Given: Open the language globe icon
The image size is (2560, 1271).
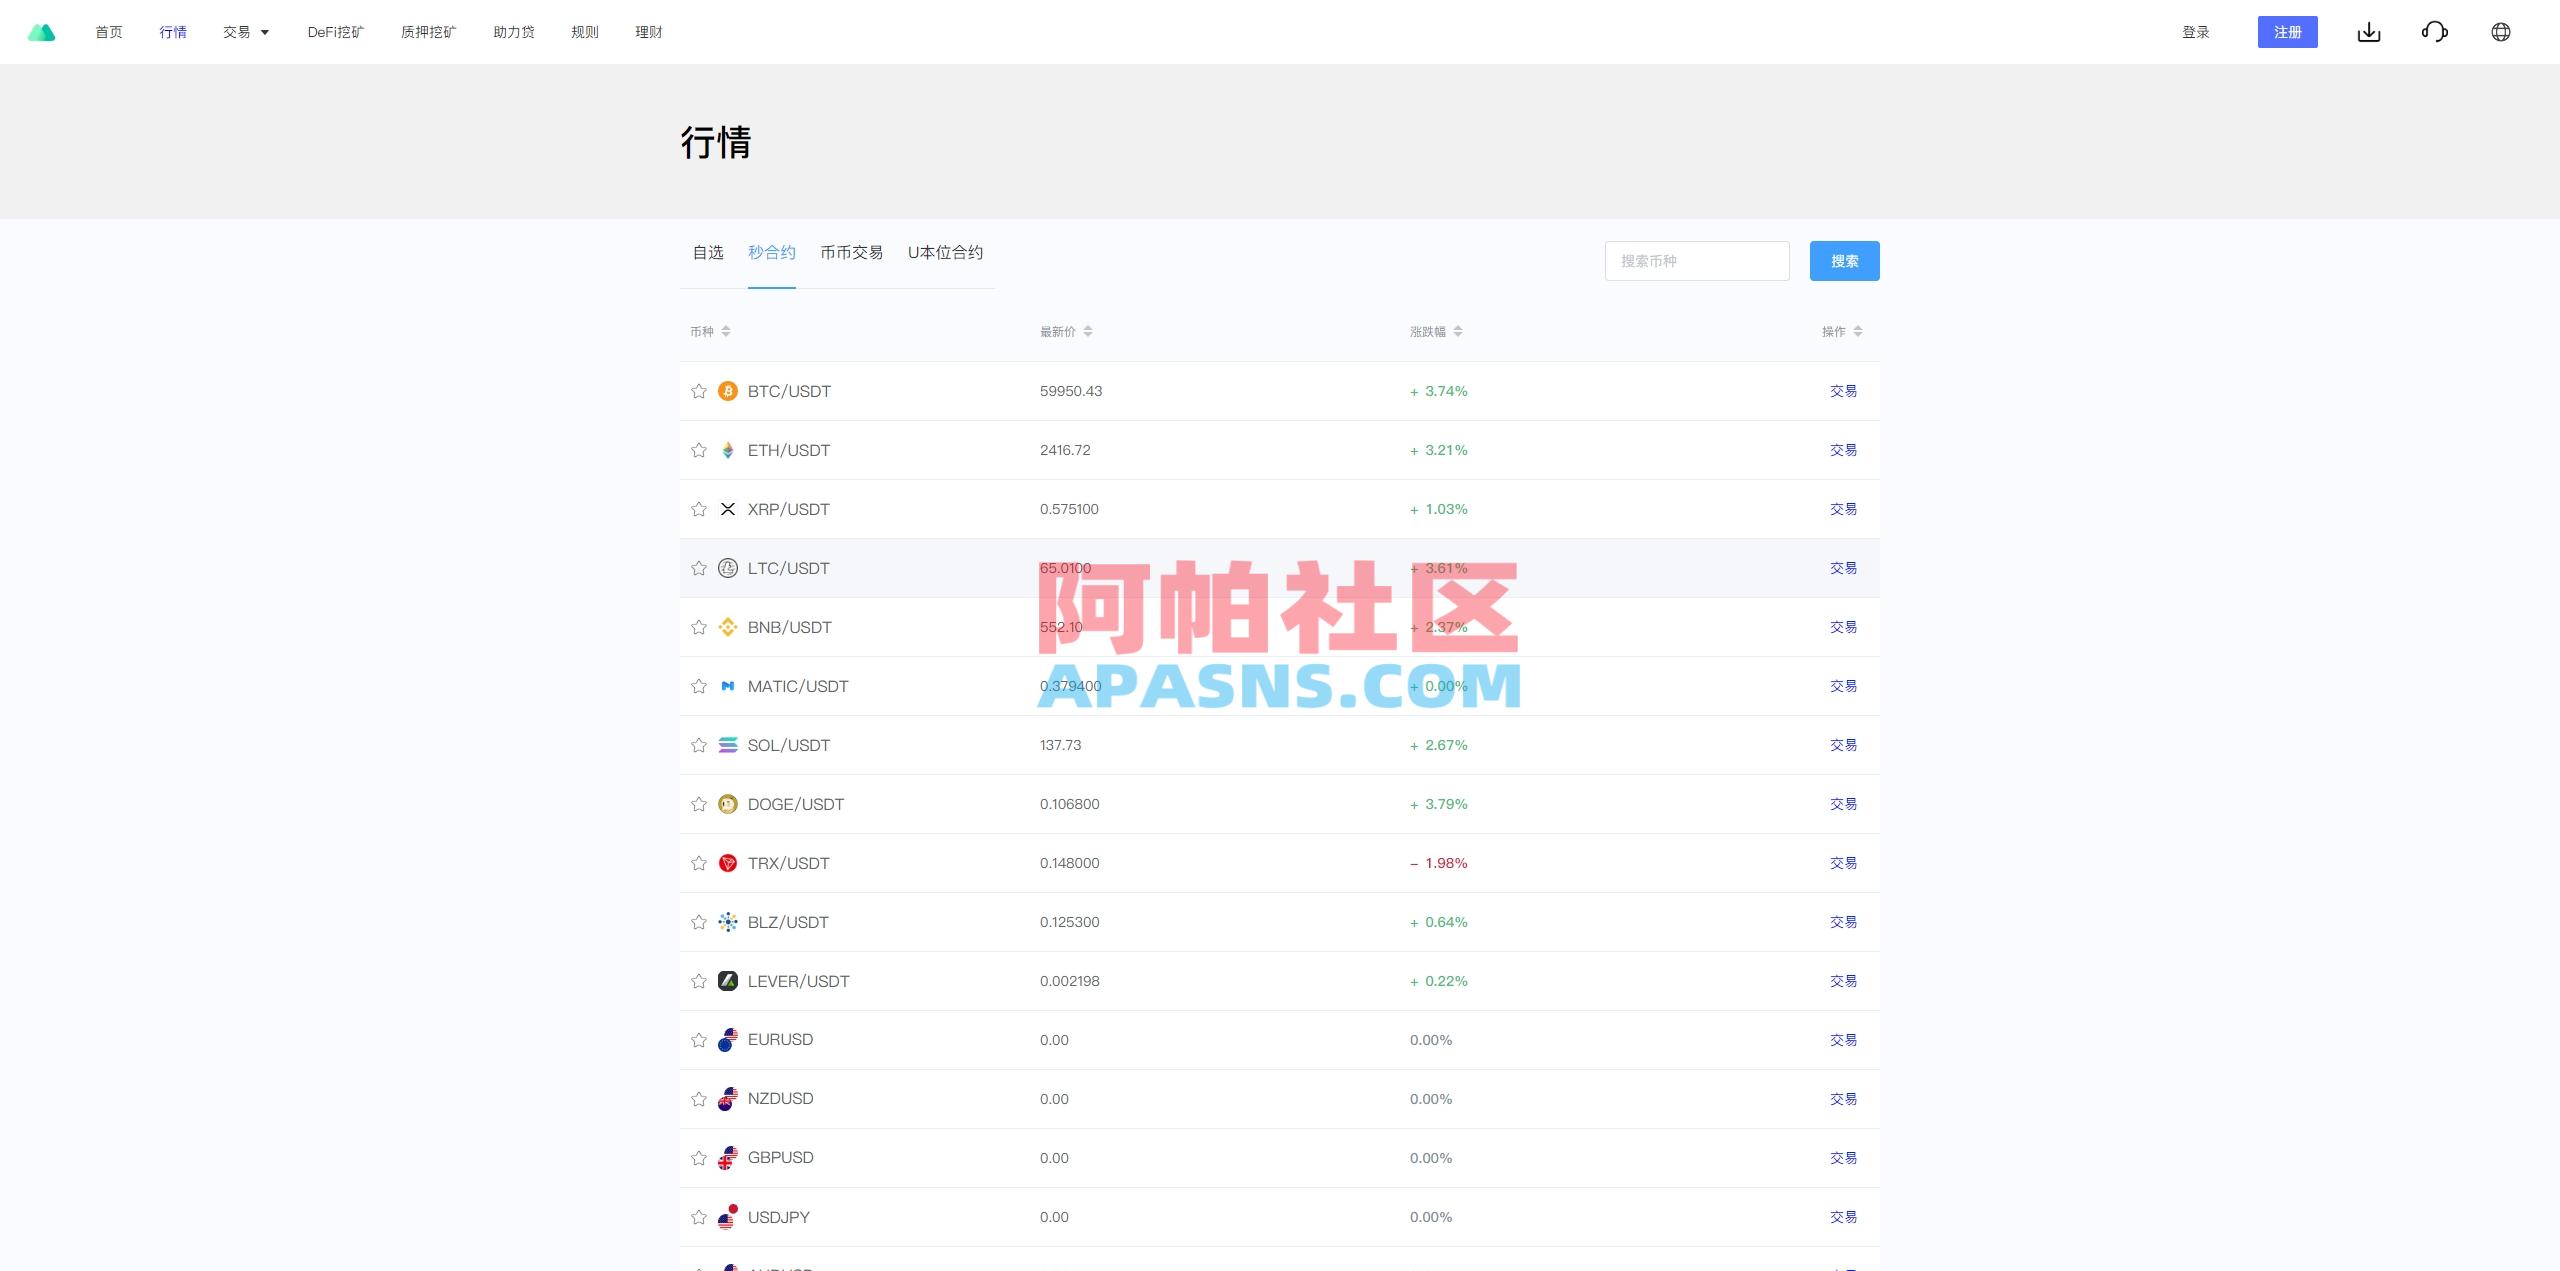Looking at the screenshot, I should click(2500, 31).
